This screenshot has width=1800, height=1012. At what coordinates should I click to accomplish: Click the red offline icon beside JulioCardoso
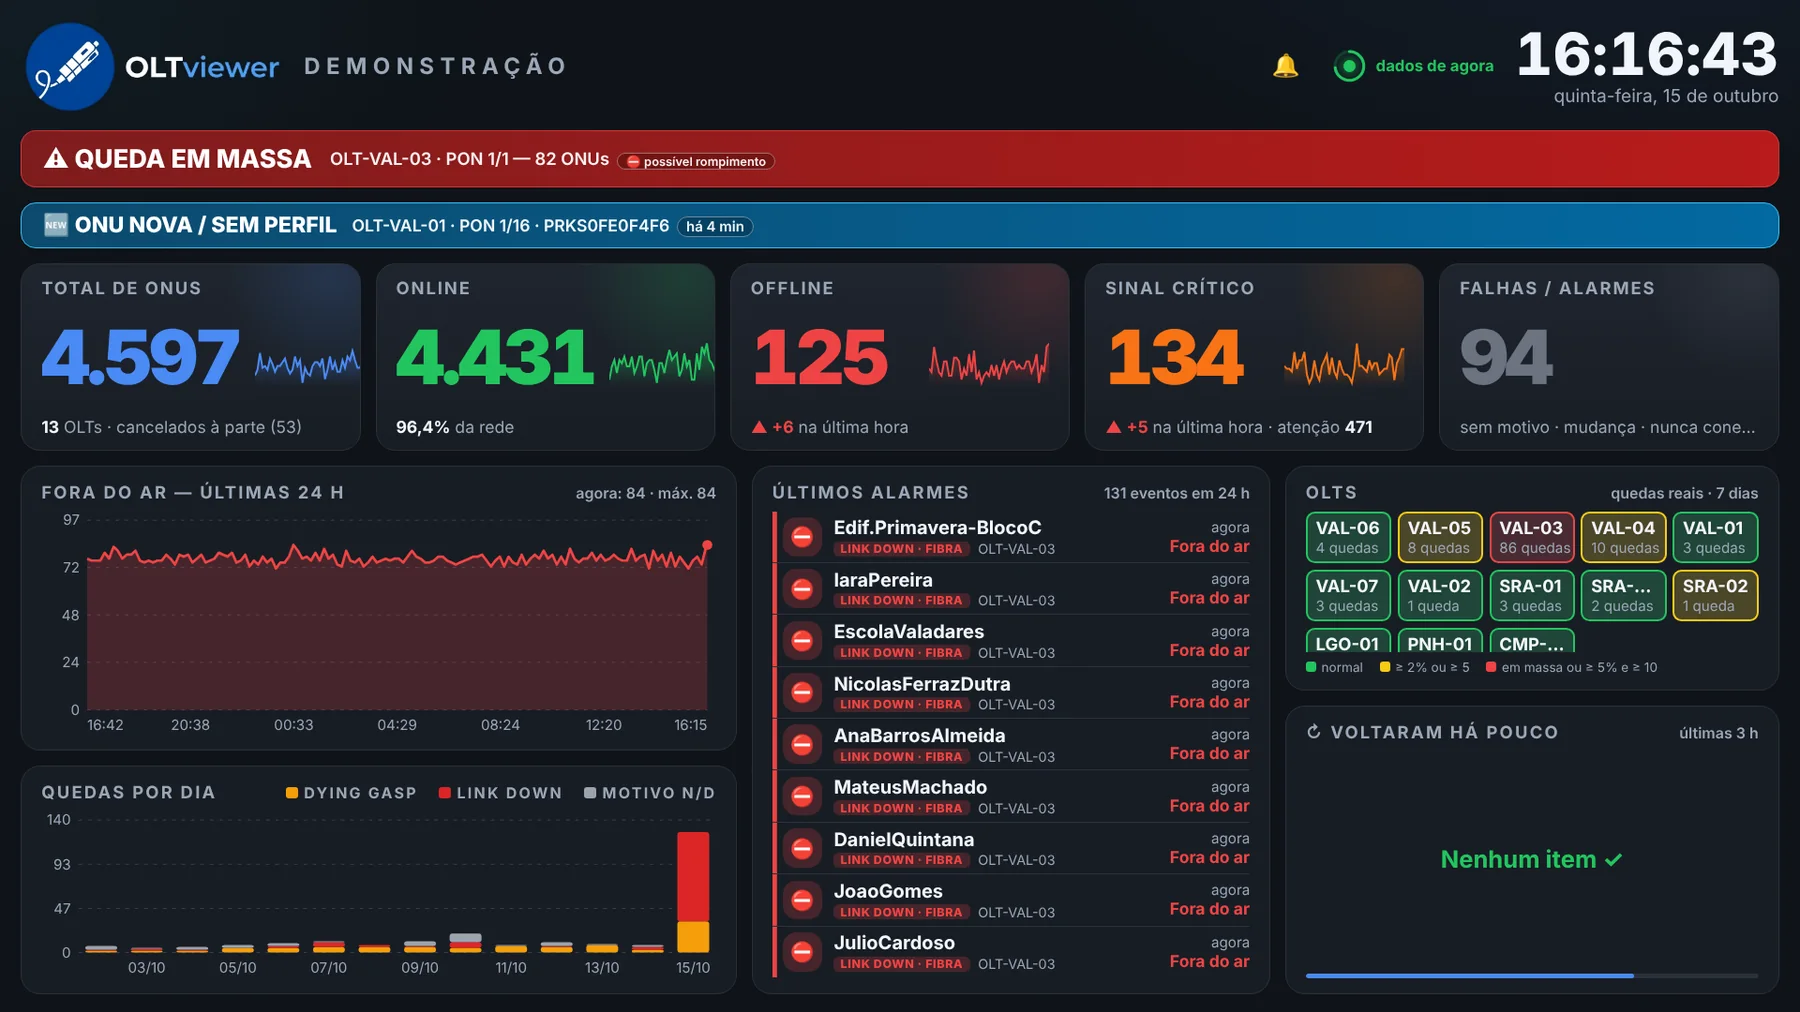pos(802,952)
